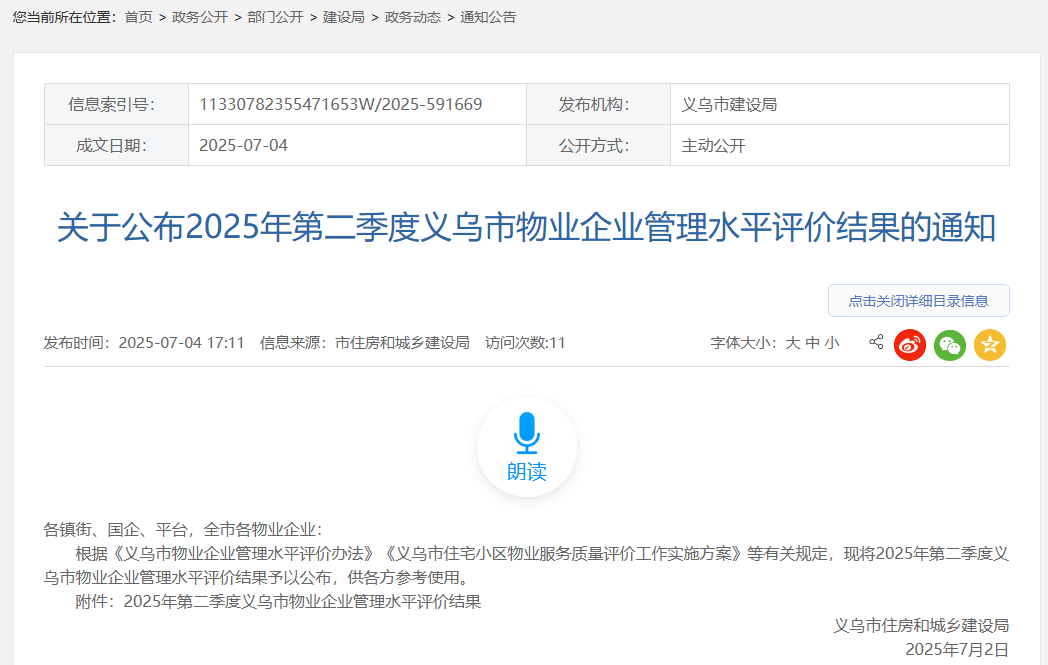Go to 通知公告 breadcrumb
The height and width of the screenshot is (665, 1048).
(x=488, y=17)
